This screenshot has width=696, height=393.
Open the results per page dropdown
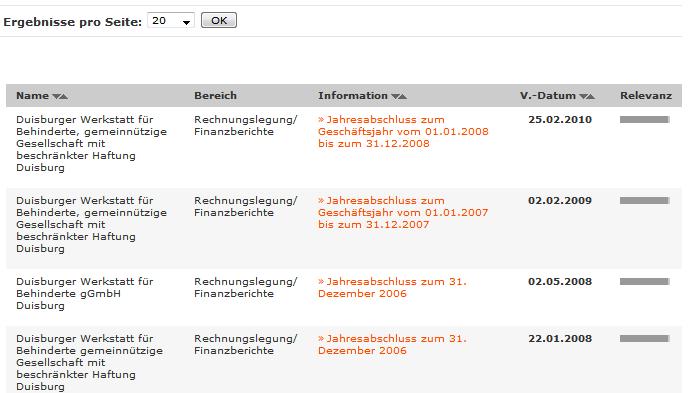tap(170, 21)
